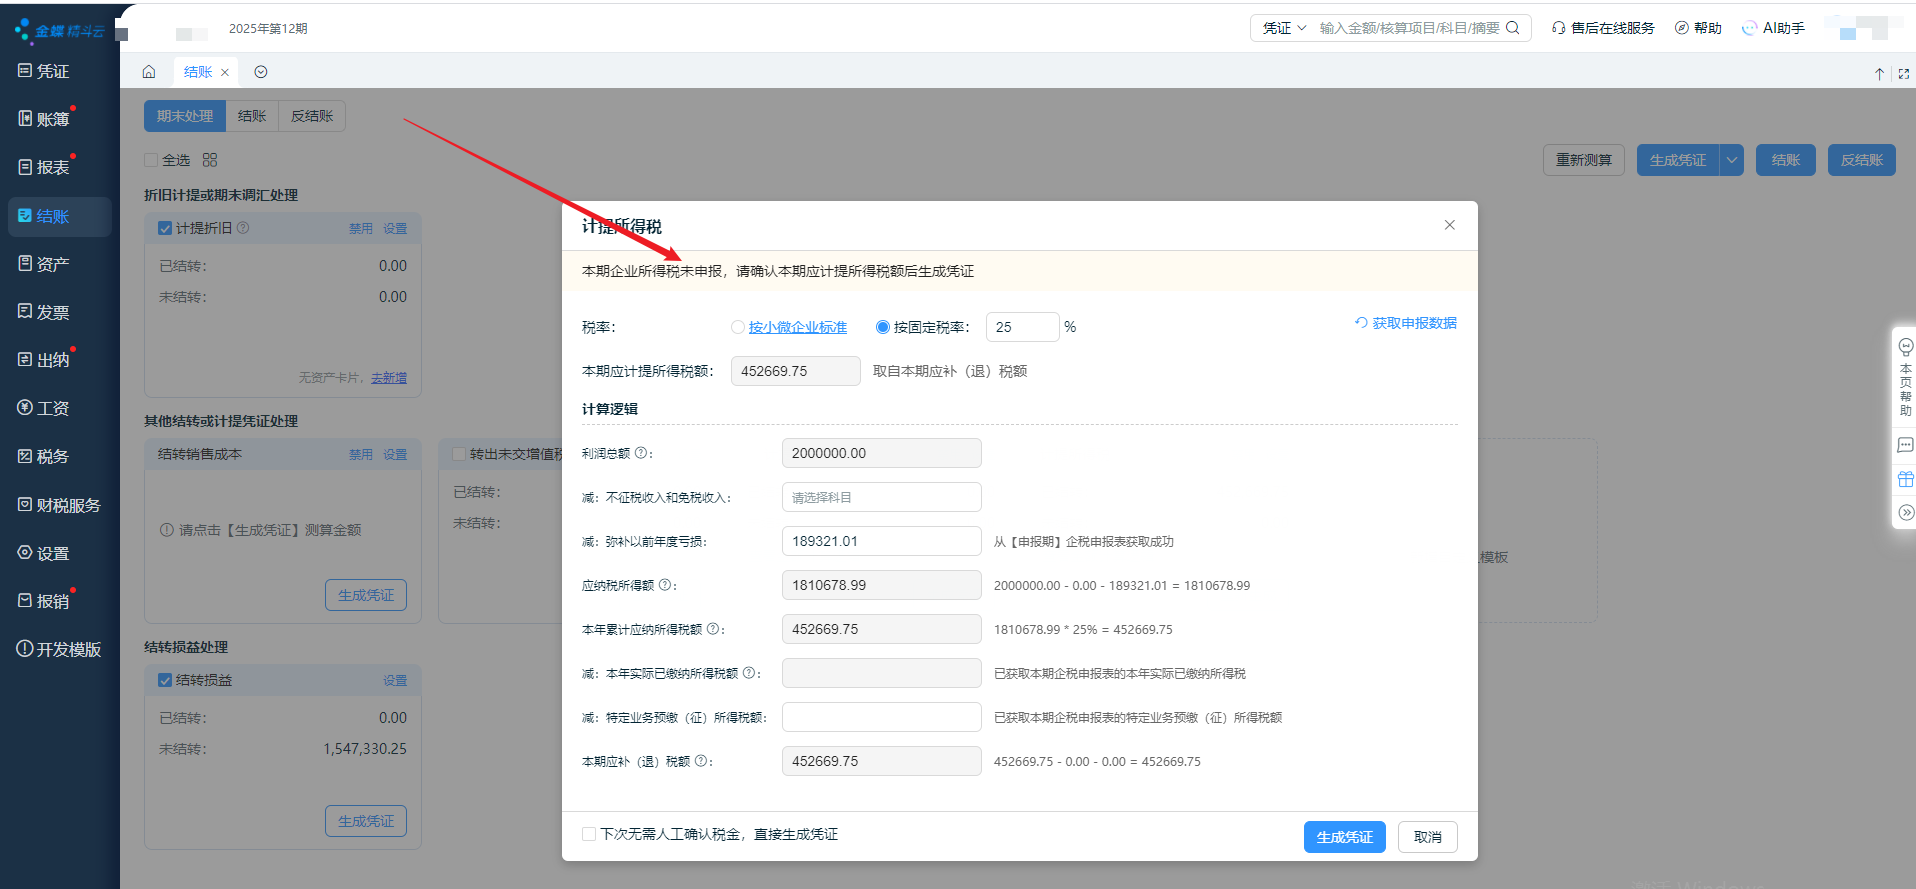Select the 按固定税率 radio button
Screen dimensions: 1916x889
point(882,327)
